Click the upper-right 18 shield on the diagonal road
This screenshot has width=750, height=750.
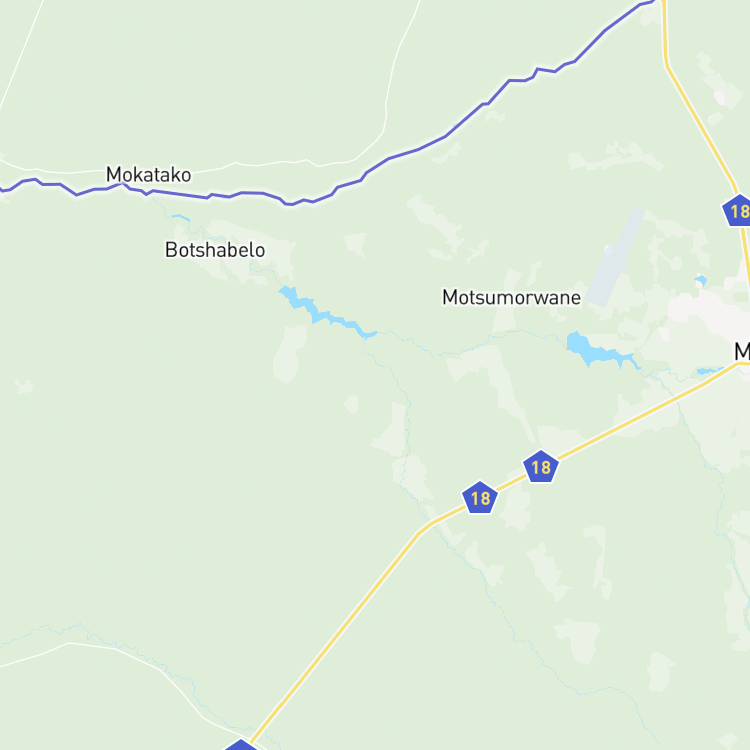tap(540, 466)
